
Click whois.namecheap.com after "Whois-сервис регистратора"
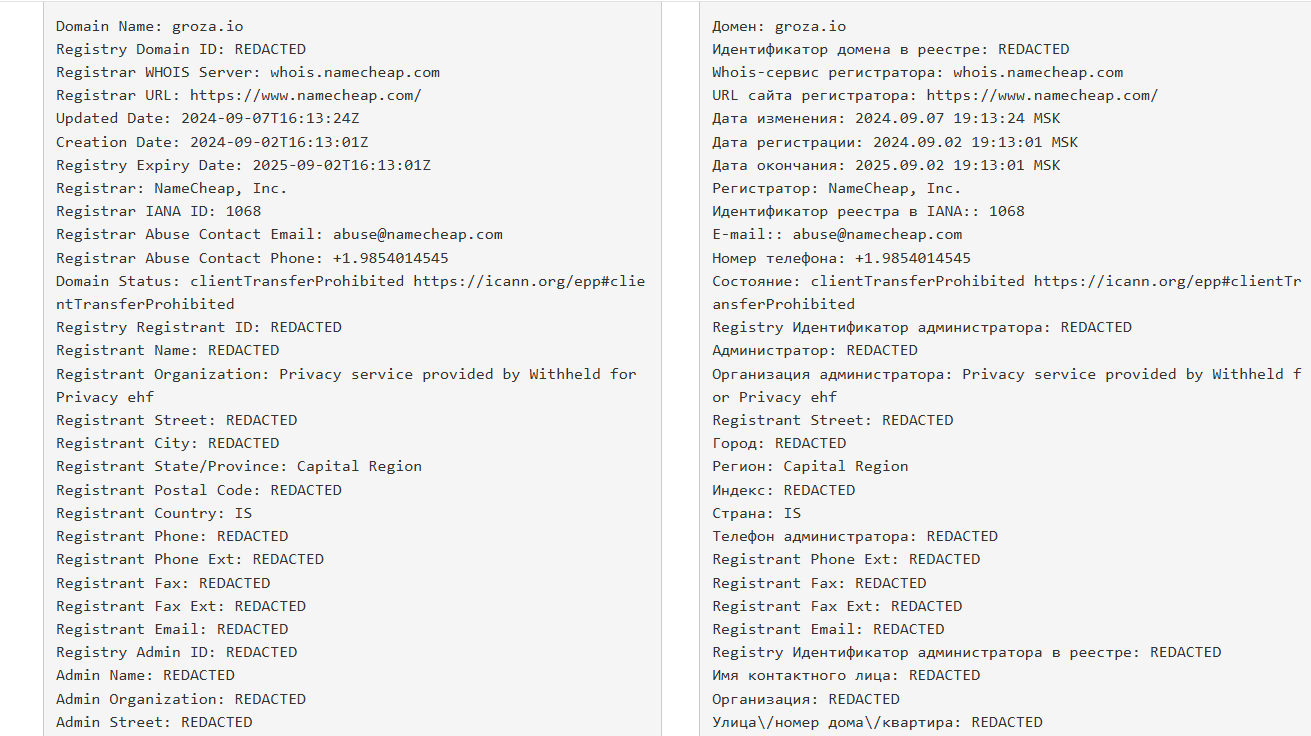click(x=1038, y=72)
